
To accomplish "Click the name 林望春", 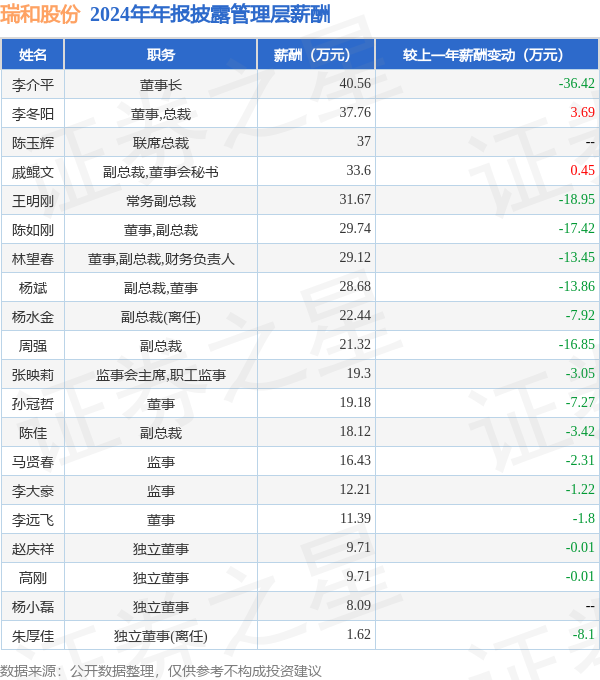I will coord(33,259).
